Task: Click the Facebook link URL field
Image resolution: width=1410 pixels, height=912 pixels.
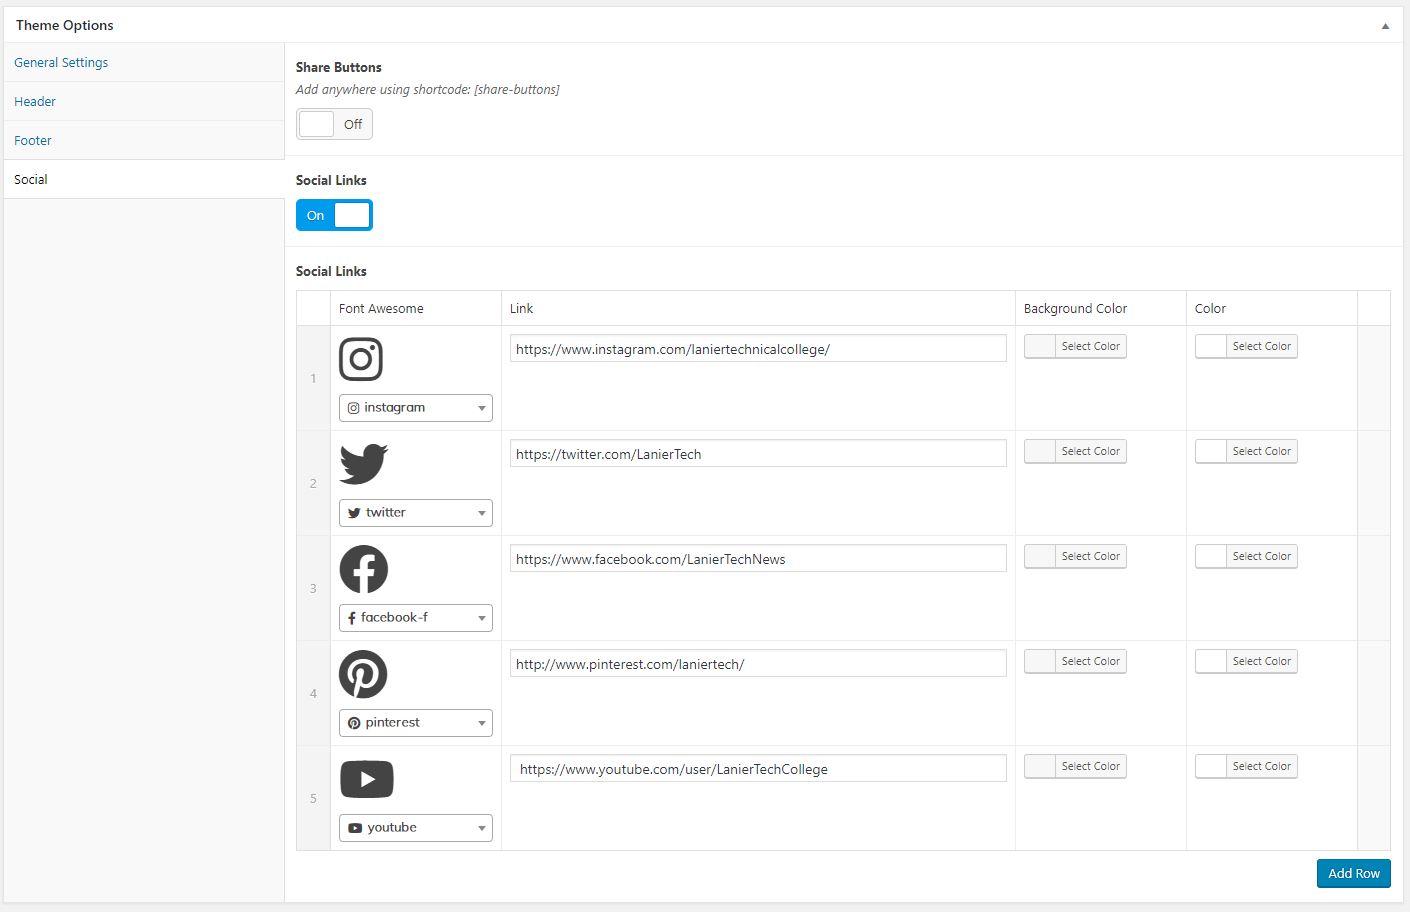Action: click(x=758, y=558)
